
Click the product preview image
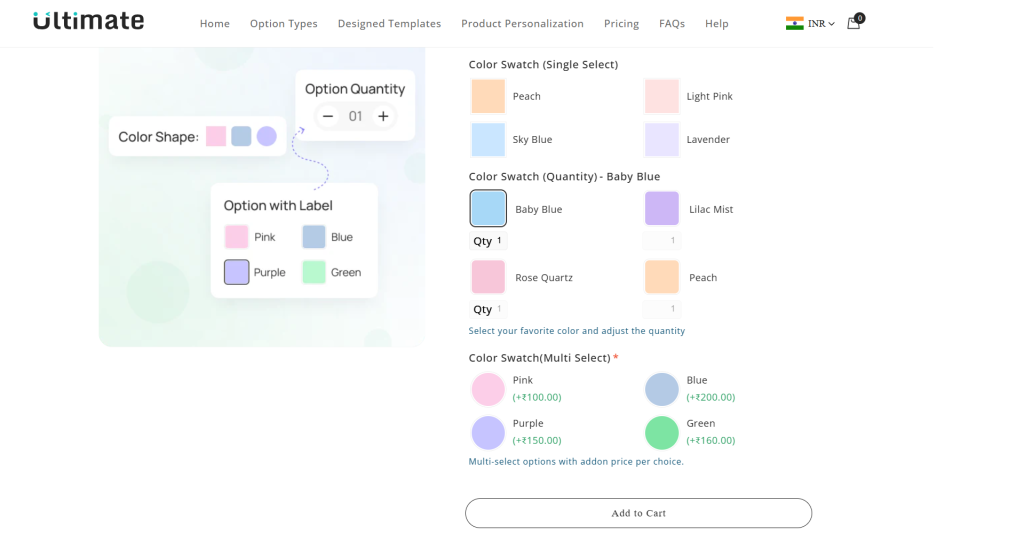(x=262, y=196)
